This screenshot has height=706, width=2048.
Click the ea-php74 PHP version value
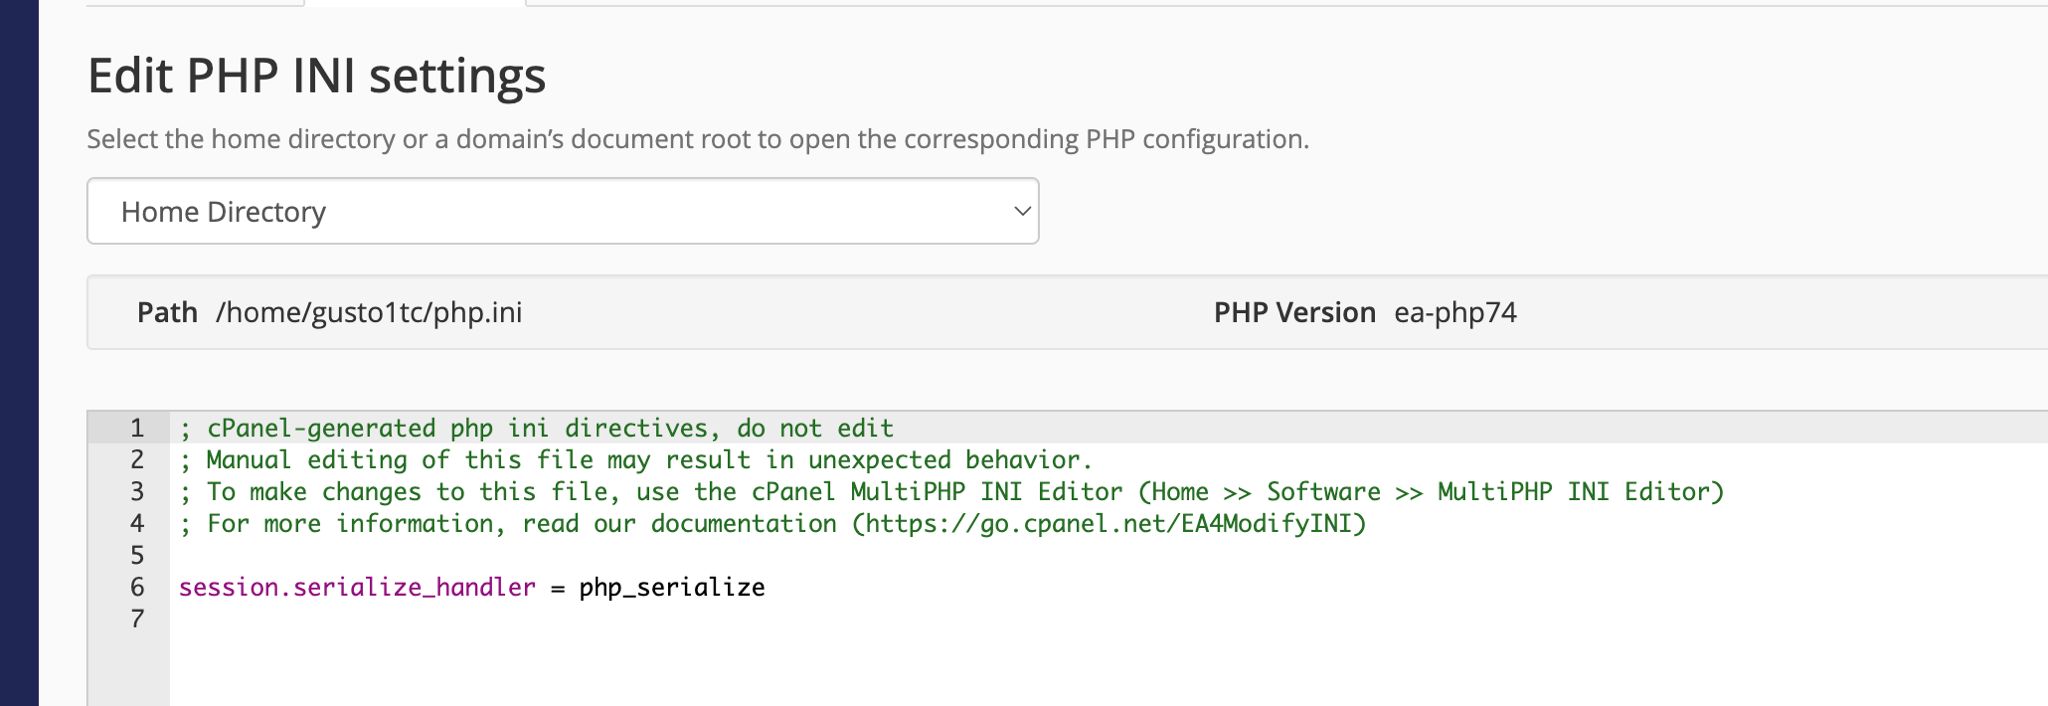pyautogui.click(x=1455, y=313)
